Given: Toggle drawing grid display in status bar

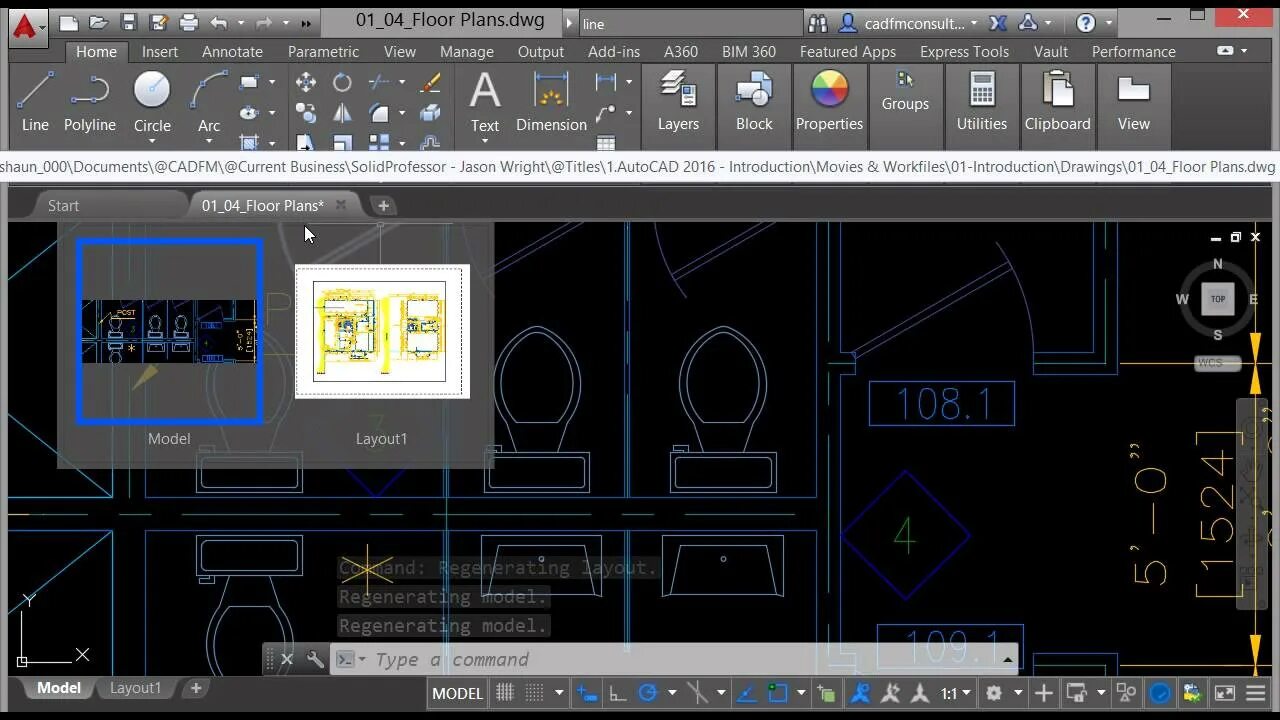Looking at the screenshot, I should pos(505,692).
